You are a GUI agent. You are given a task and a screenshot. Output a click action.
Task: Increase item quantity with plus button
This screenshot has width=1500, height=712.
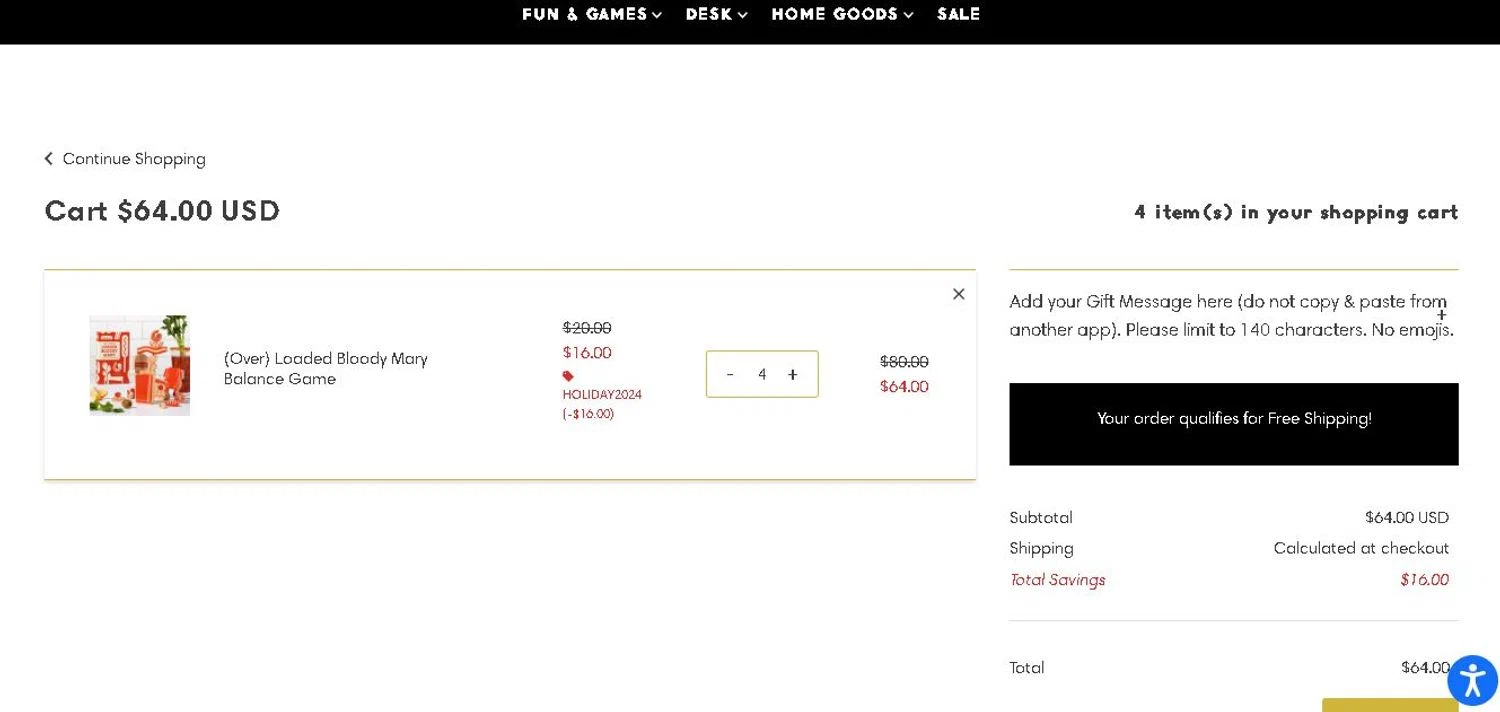tap(793, 374)
